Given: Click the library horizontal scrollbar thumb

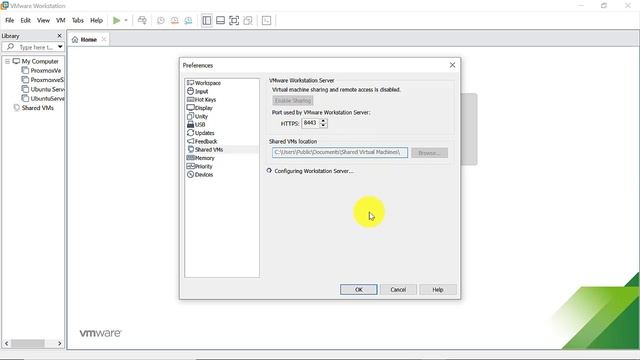Looking at the screenshot, I should click(x=27, y=344).
